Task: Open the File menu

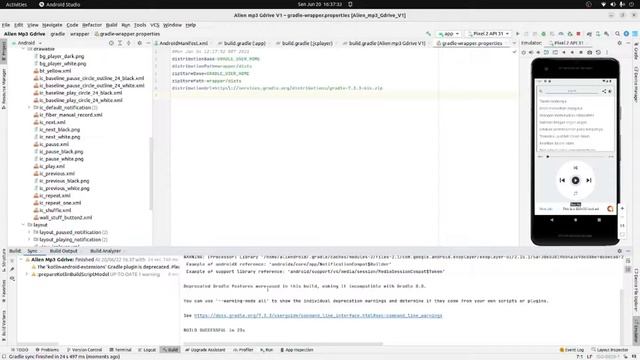Action: tap(6, 25)
